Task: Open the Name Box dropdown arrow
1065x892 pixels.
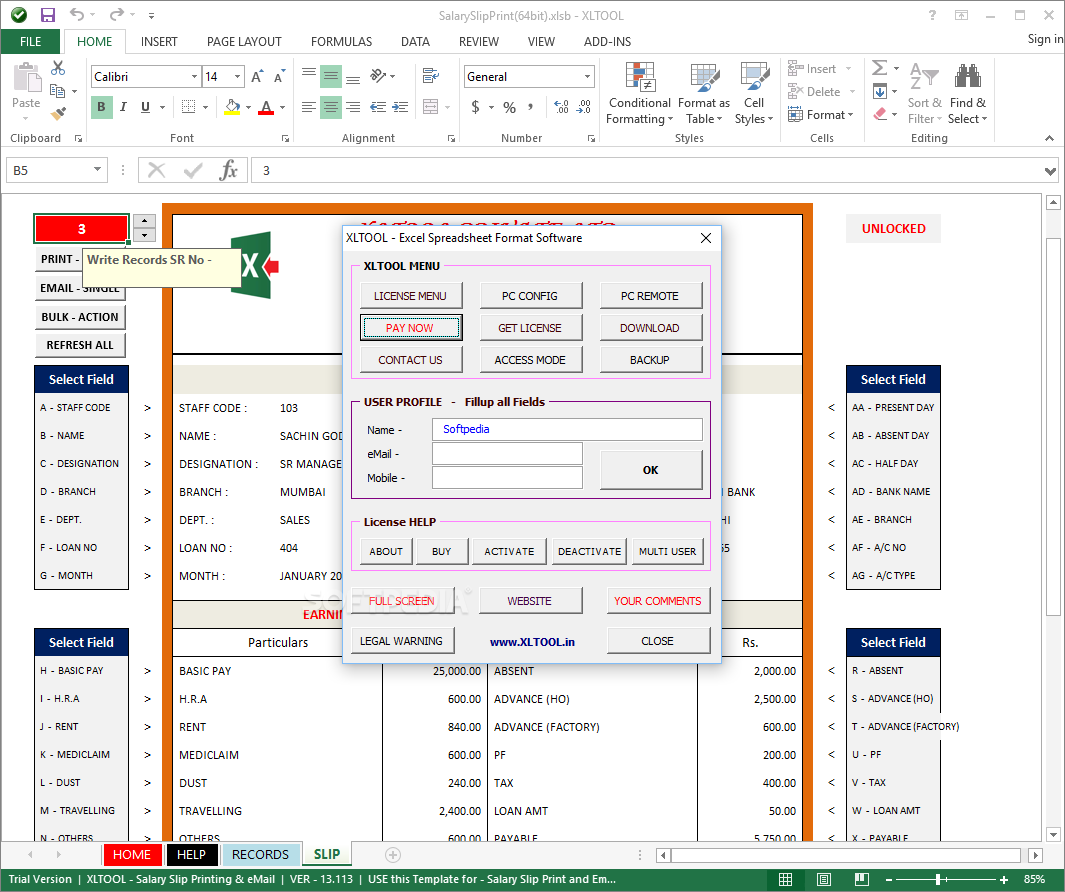Action: pos(97,170)
